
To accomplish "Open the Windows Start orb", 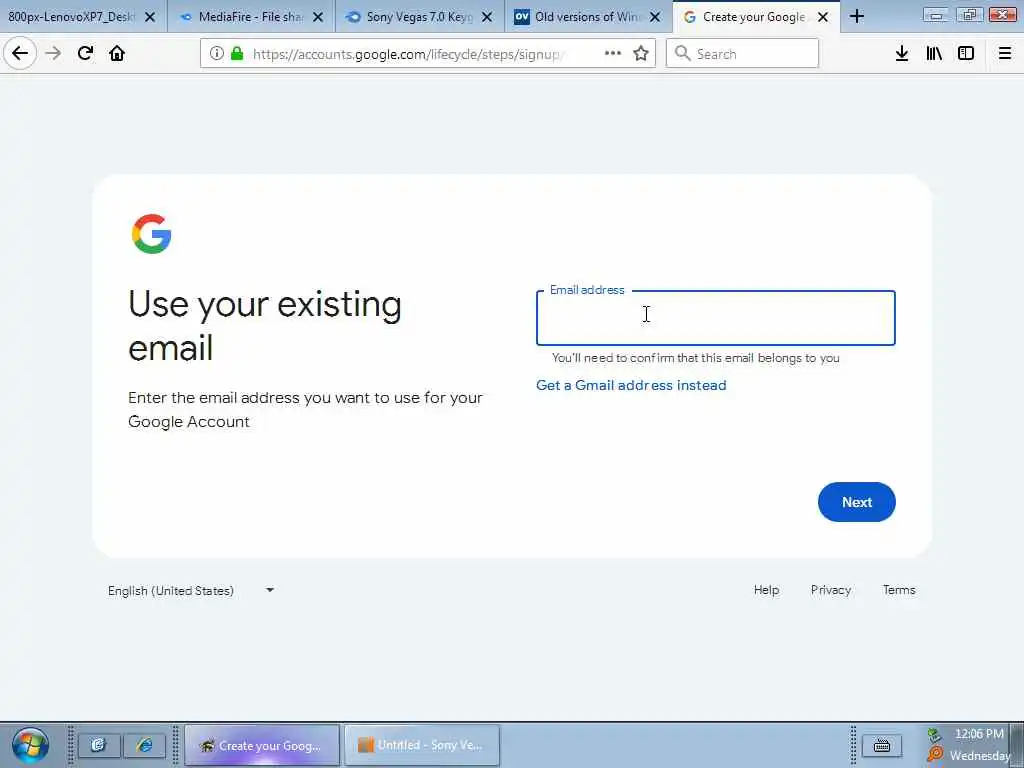I will [x=30, y=745].
